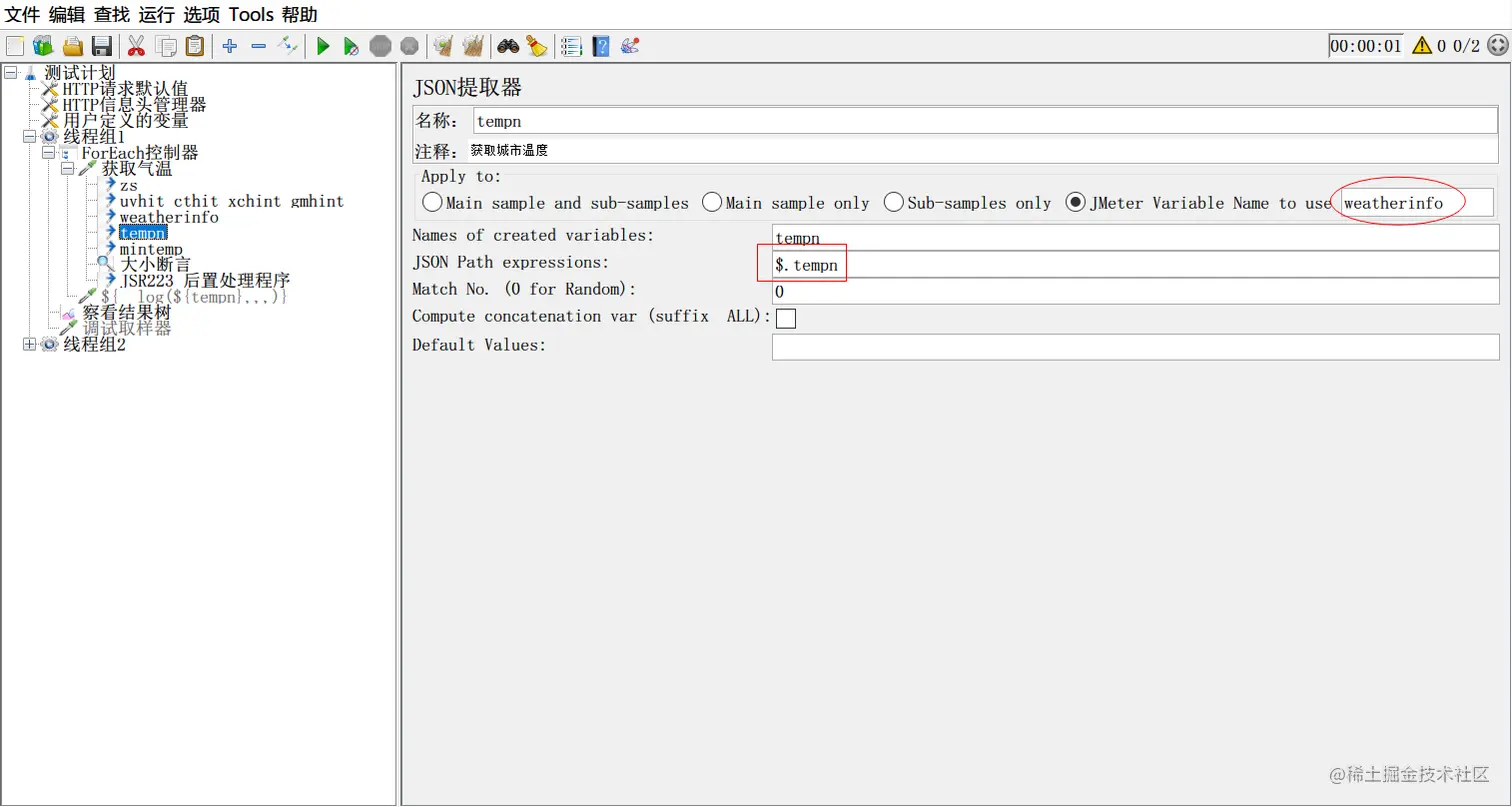Select the 察看结果树 listener node
The image size is (1512, 807).
126,313
